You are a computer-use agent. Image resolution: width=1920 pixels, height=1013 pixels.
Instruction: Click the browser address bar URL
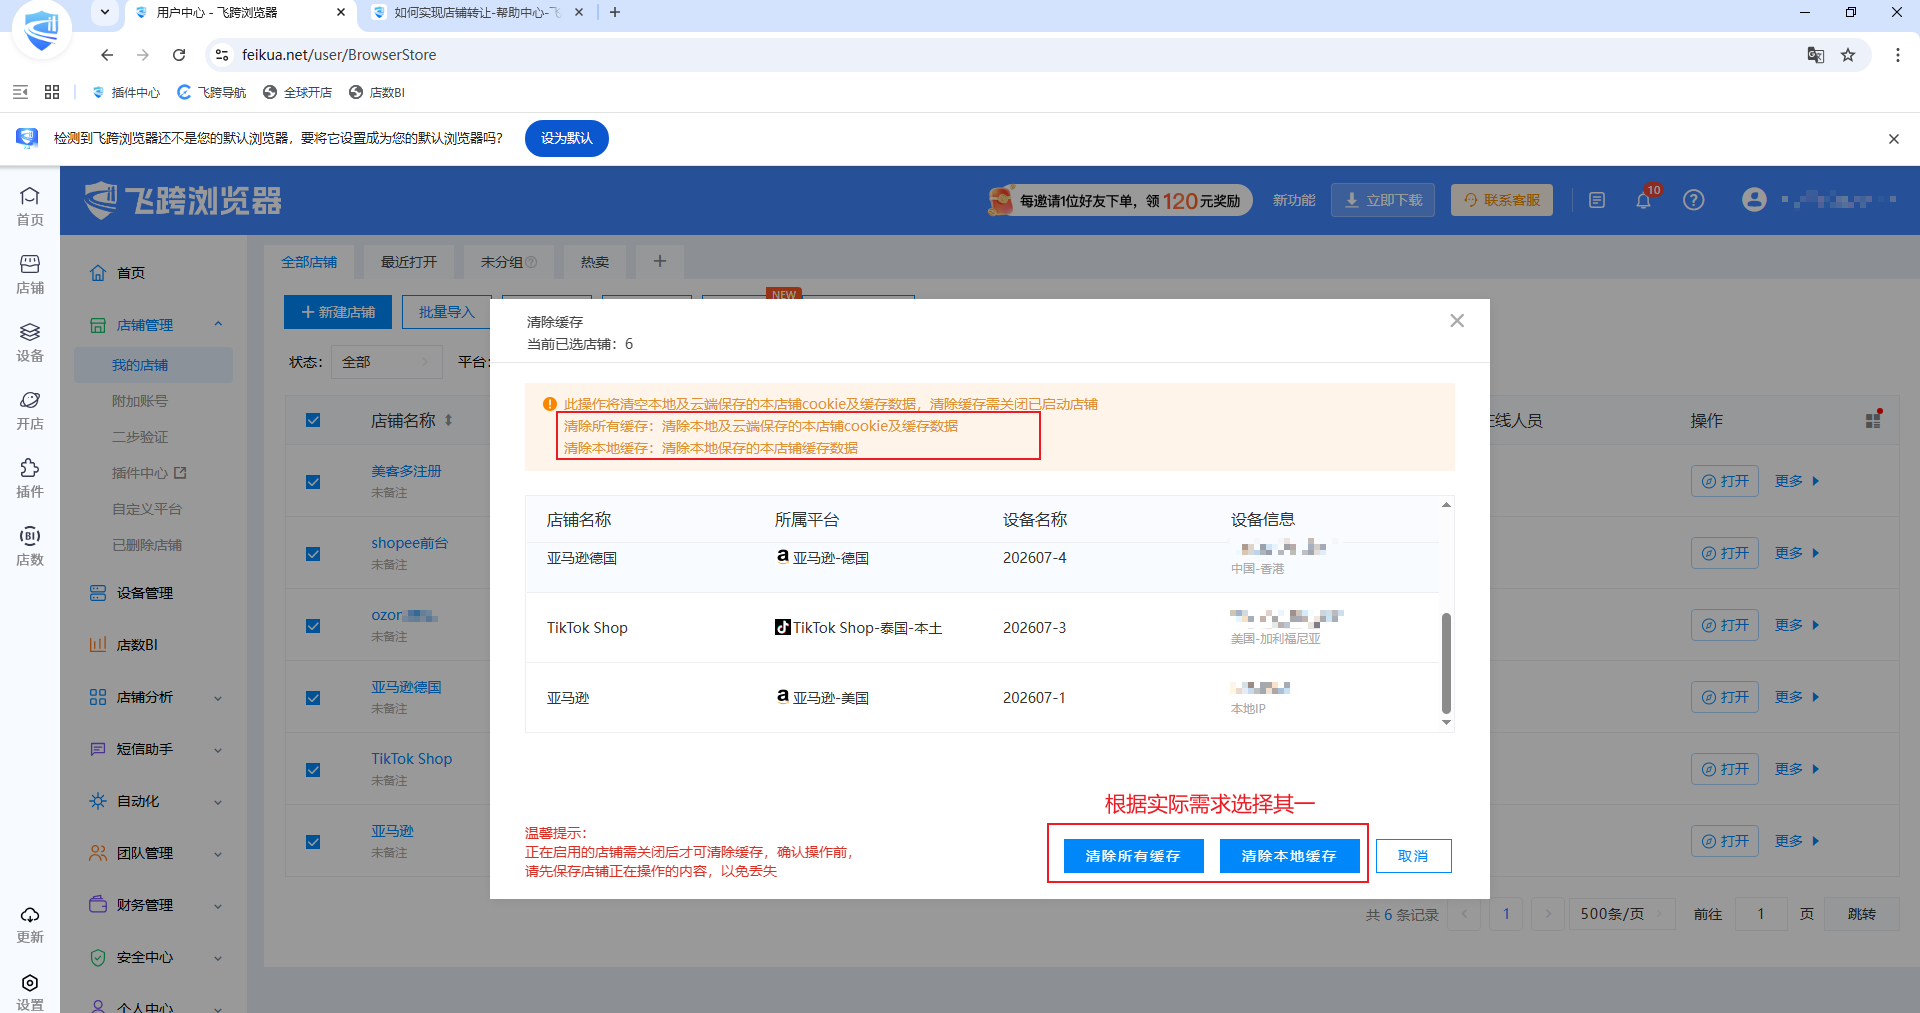pyautogui.click(x=339, y=55)
